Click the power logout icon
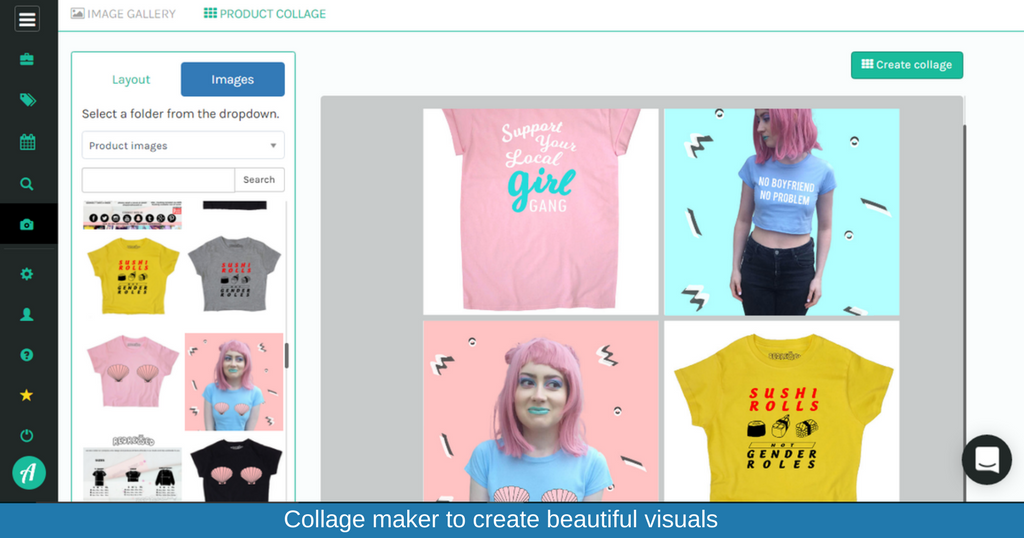Screen dimensions: 1024x538 click(x=27, y=436)
